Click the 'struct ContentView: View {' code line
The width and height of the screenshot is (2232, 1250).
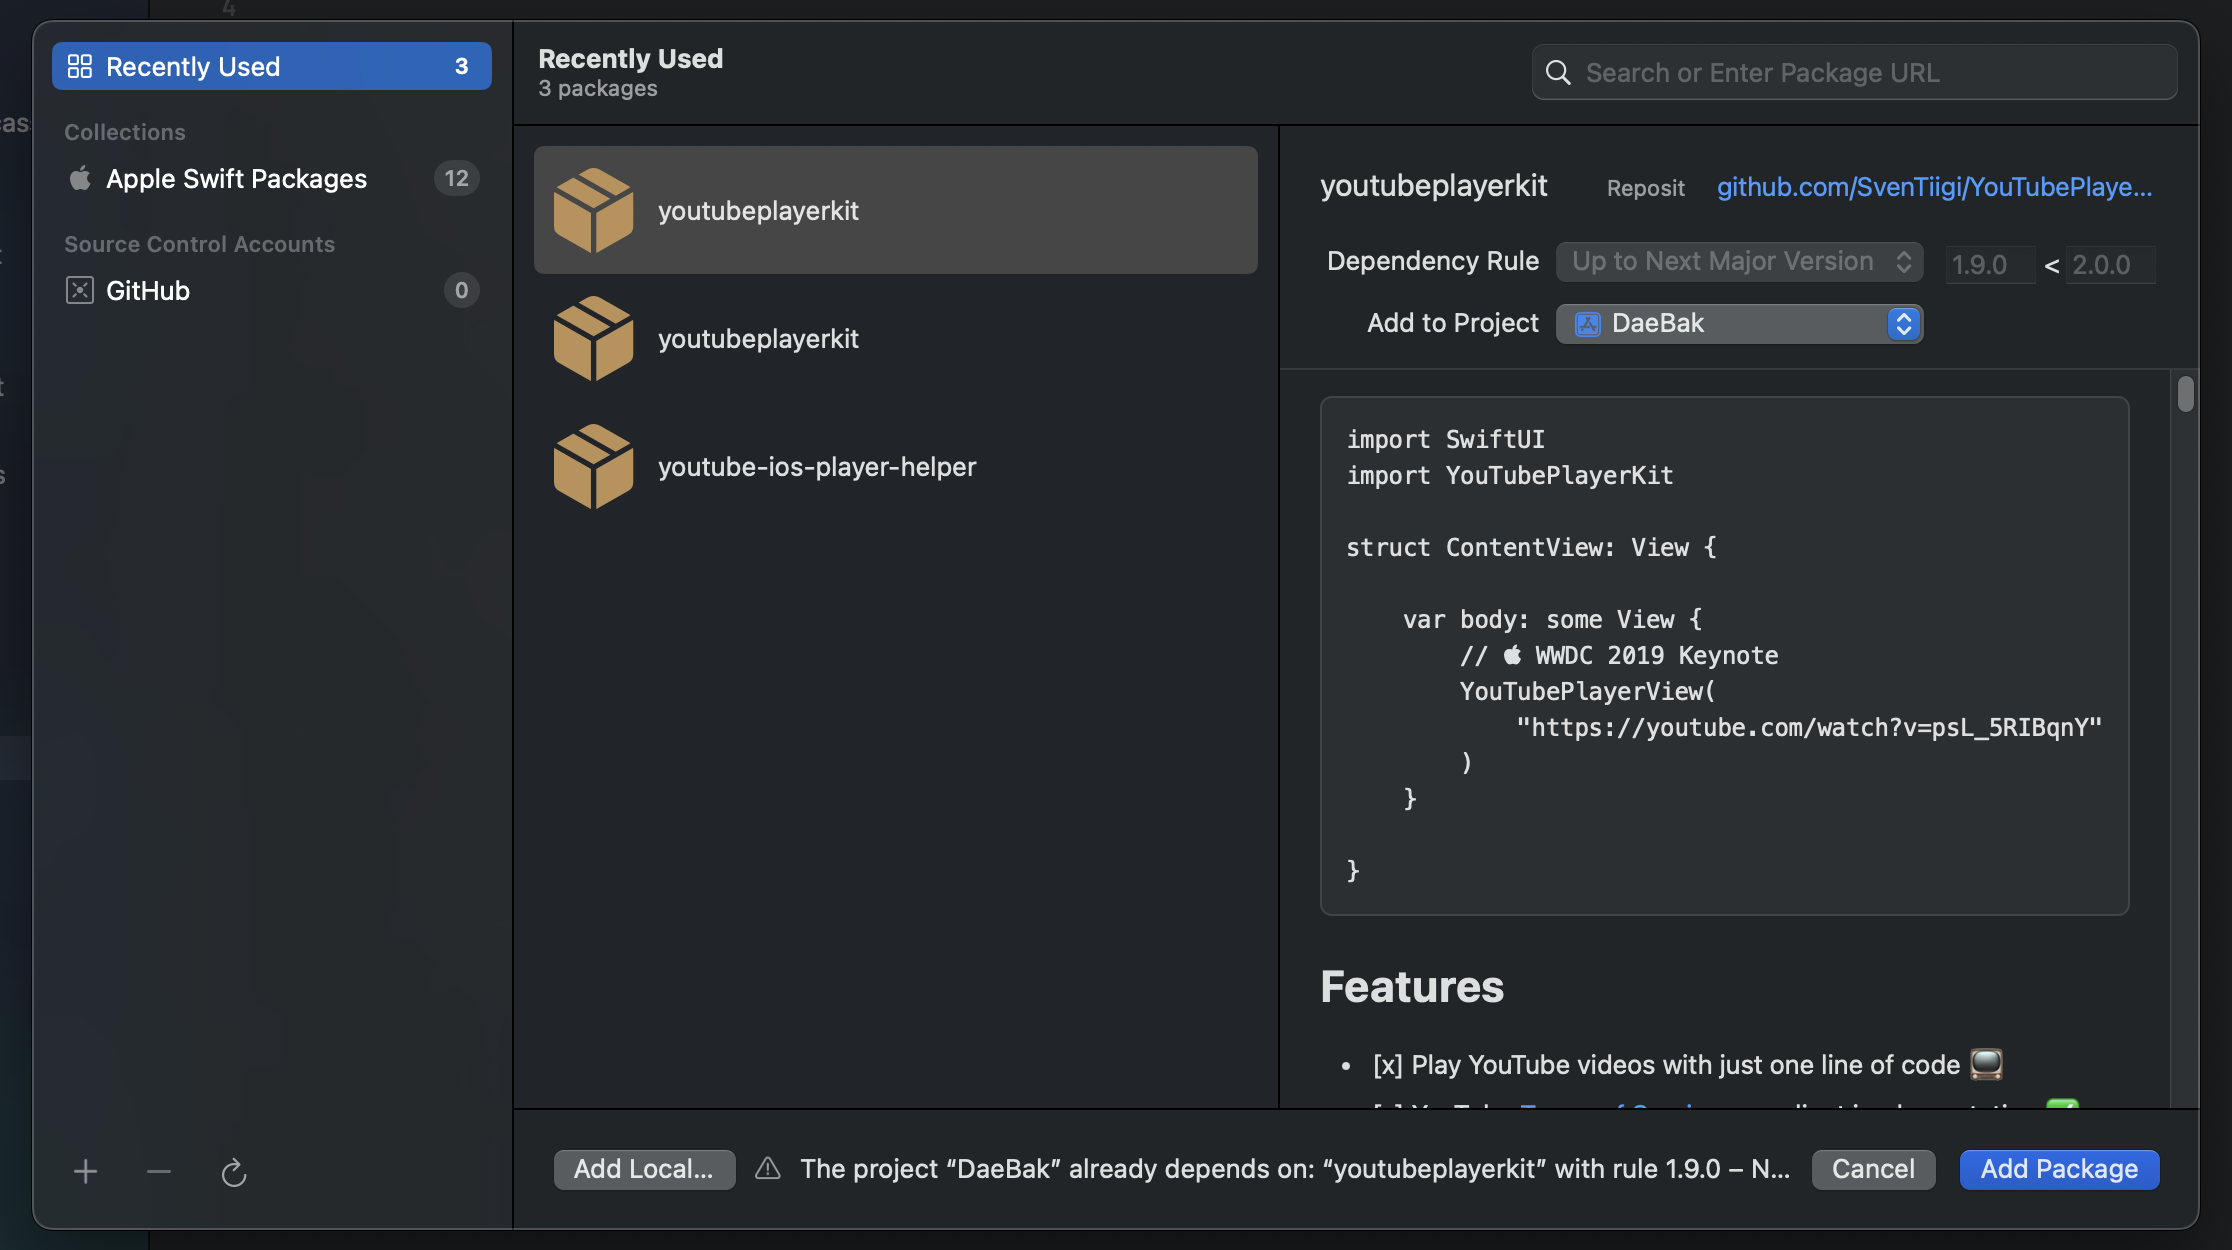(1531, 547)
